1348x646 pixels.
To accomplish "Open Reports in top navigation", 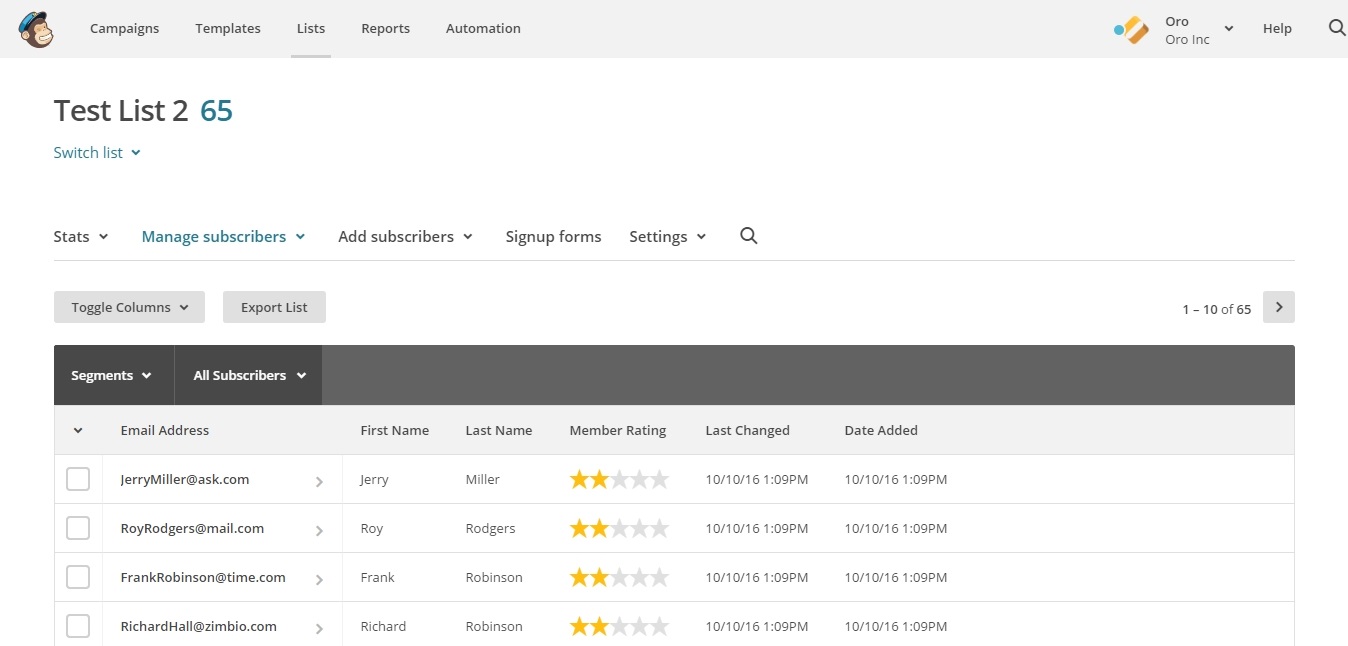I will (385, 28).
